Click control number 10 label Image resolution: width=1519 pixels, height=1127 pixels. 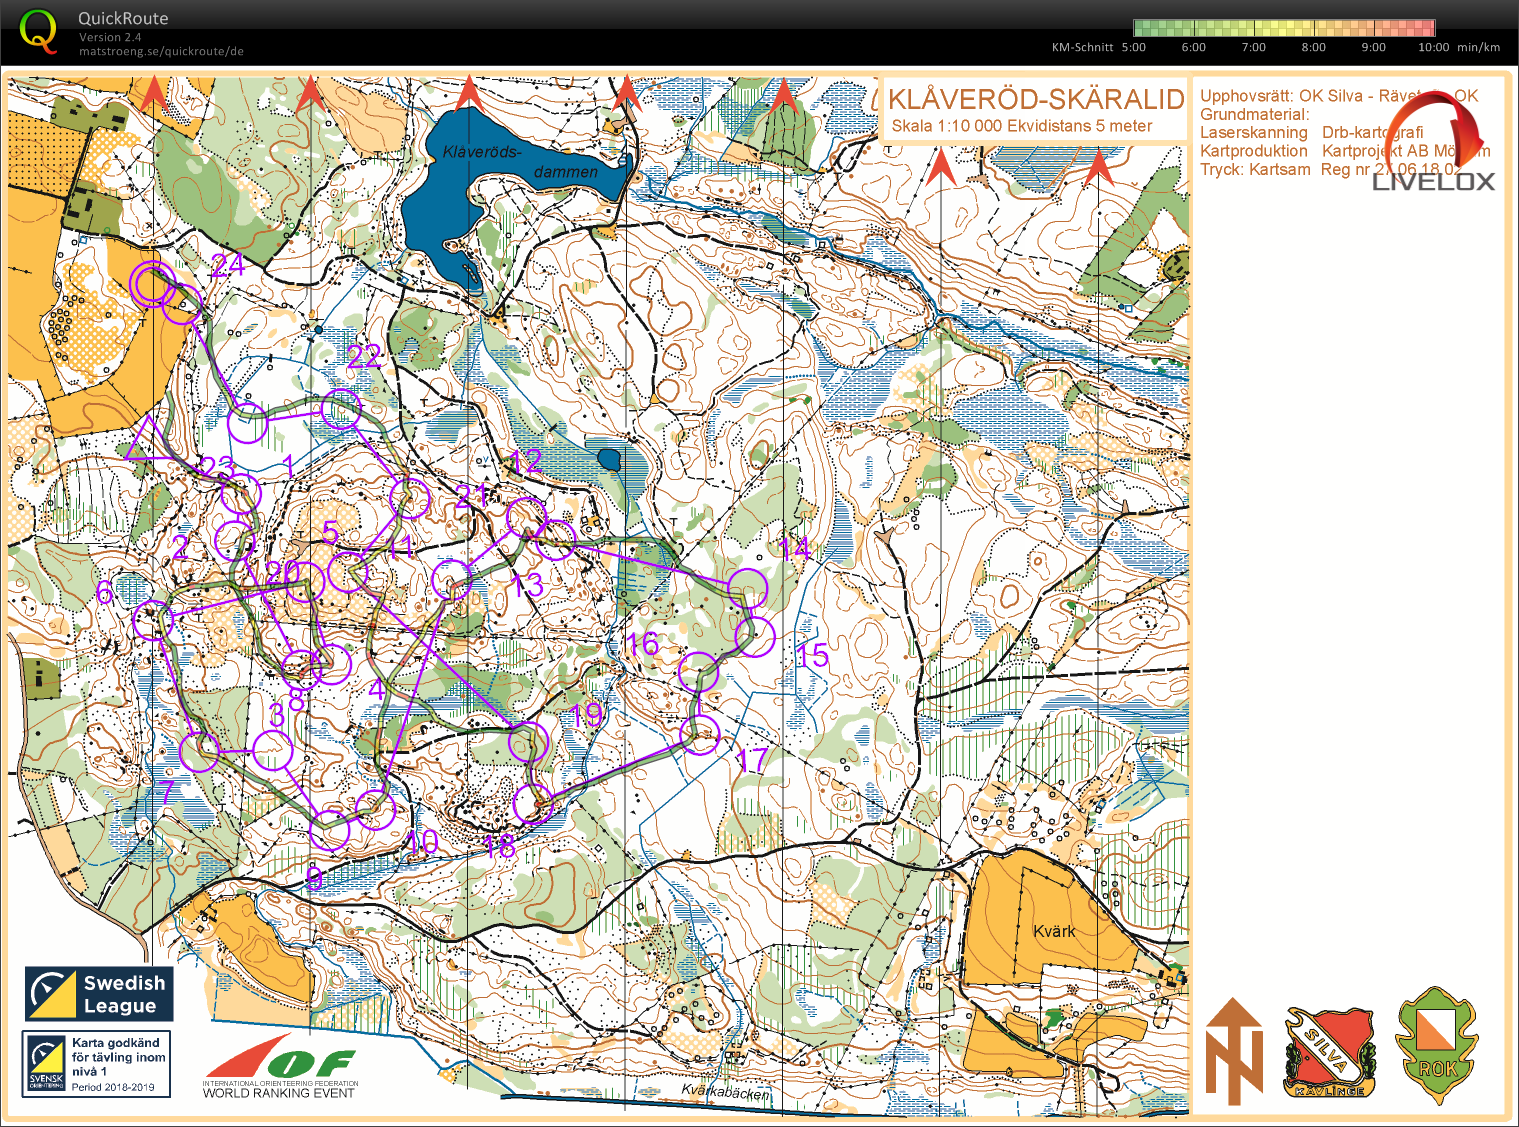tap(423, 842)
